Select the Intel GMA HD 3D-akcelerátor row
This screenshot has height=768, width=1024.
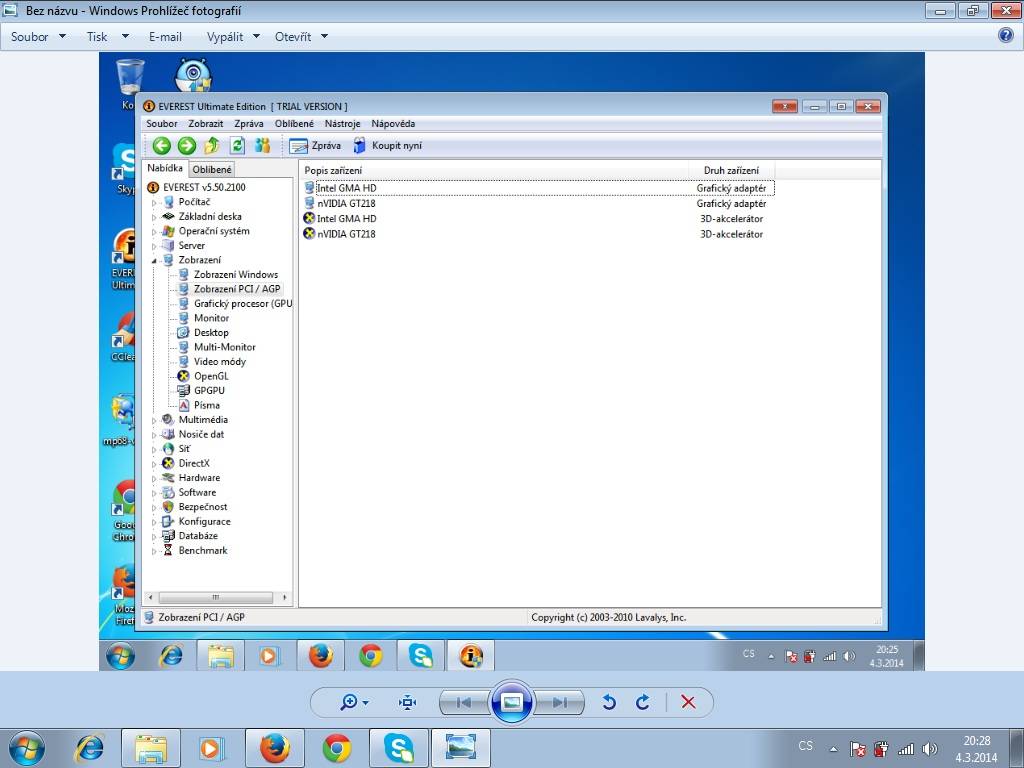click(x=539, y=219)
